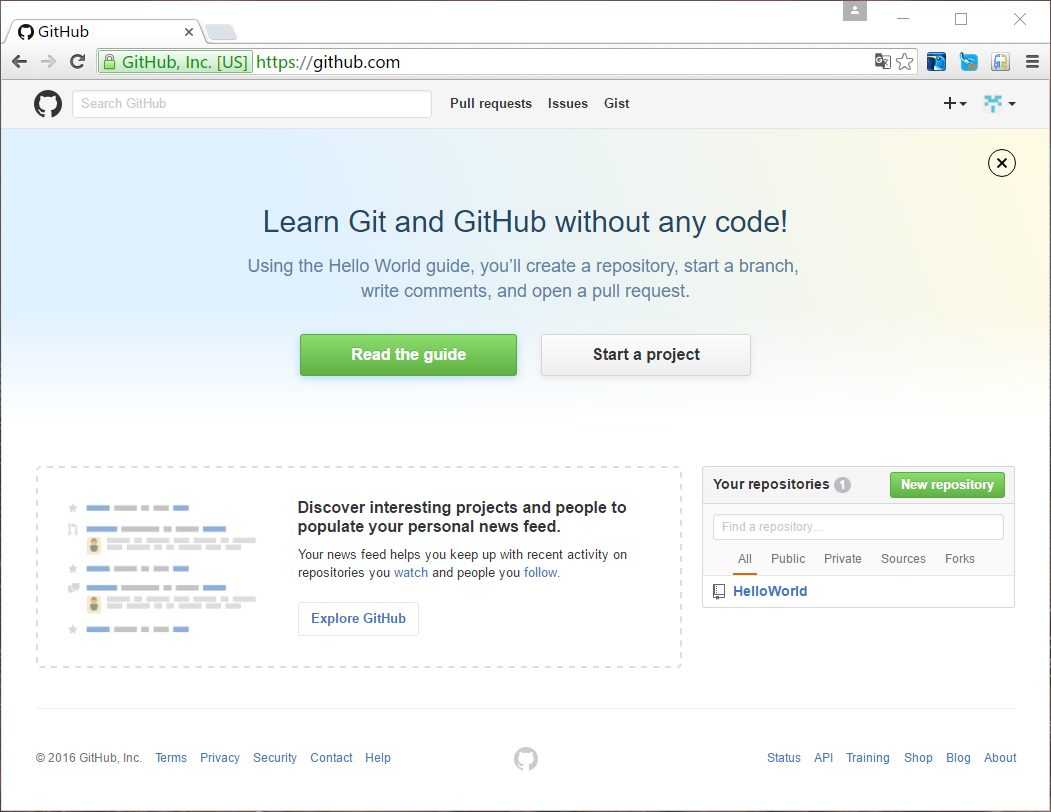
Task: Expand the plus create-new dropdown
Action: tap(954, 103)
